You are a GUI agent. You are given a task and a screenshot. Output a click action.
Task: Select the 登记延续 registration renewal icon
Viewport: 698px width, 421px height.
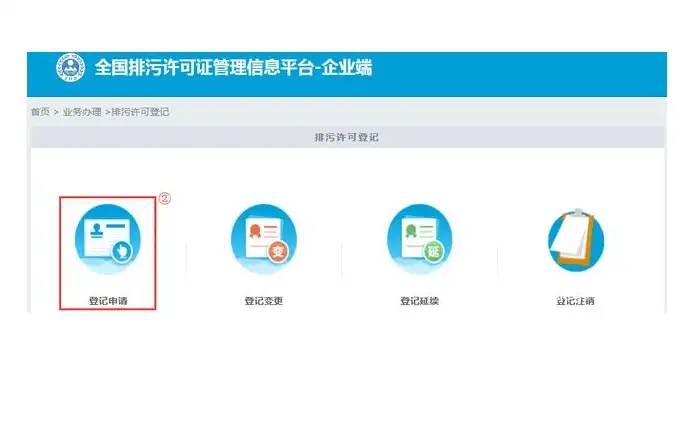click(420, 239)
